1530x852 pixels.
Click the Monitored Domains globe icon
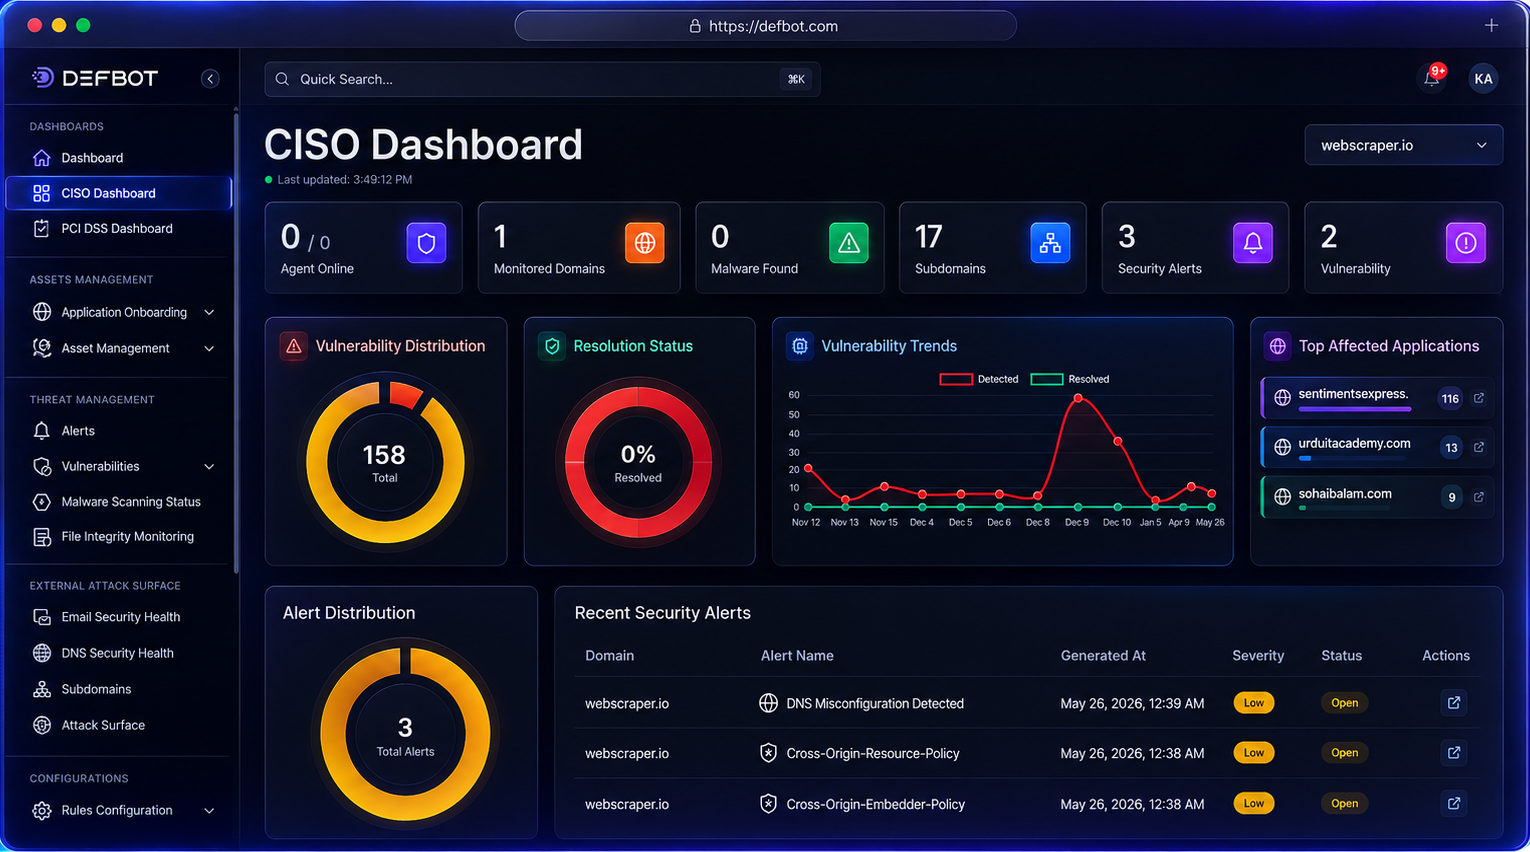[x=645, y=243]
